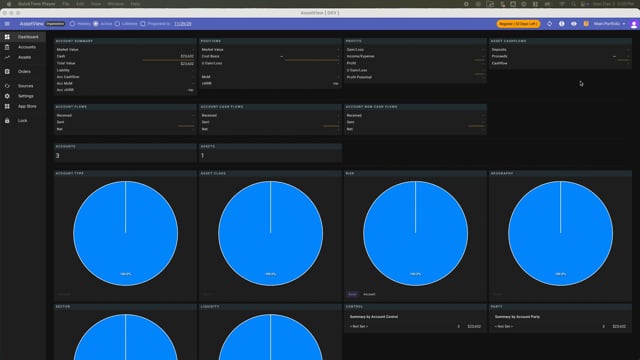Click the Accounts bank icon in sidebar
The height and width of the screenshot is (360, 640).
7,47
